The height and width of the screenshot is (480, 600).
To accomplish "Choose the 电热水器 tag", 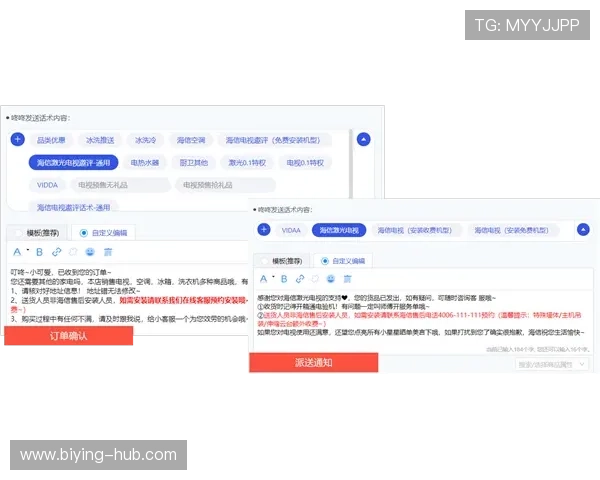I will [x=145, y=163].
